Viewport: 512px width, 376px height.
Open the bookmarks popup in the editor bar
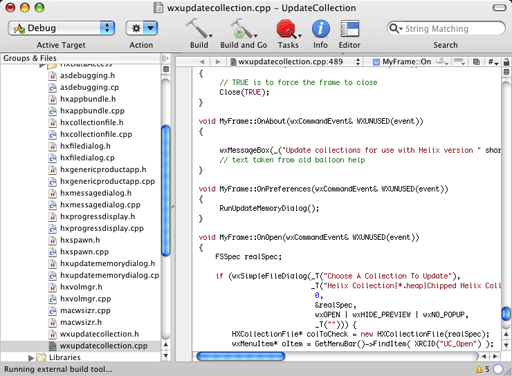[x=442, y=61]
